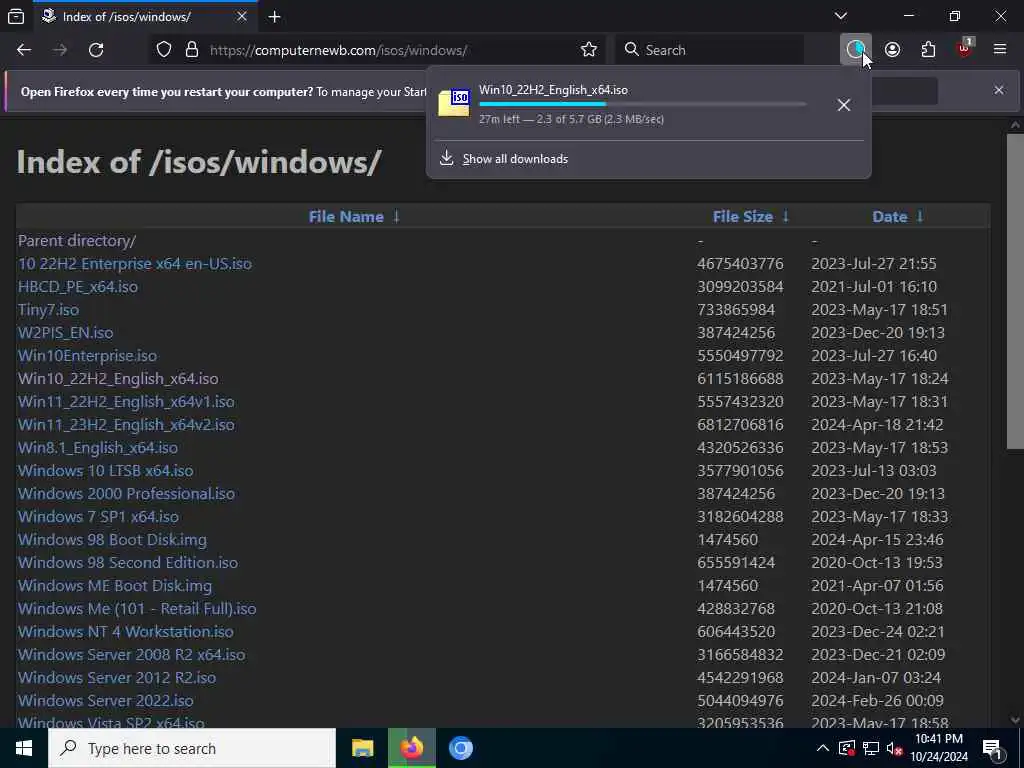Screen dimensions: 1024x768
Task: Download Windows 98 Second Edition.iso
Action: (x=128, y=562)
